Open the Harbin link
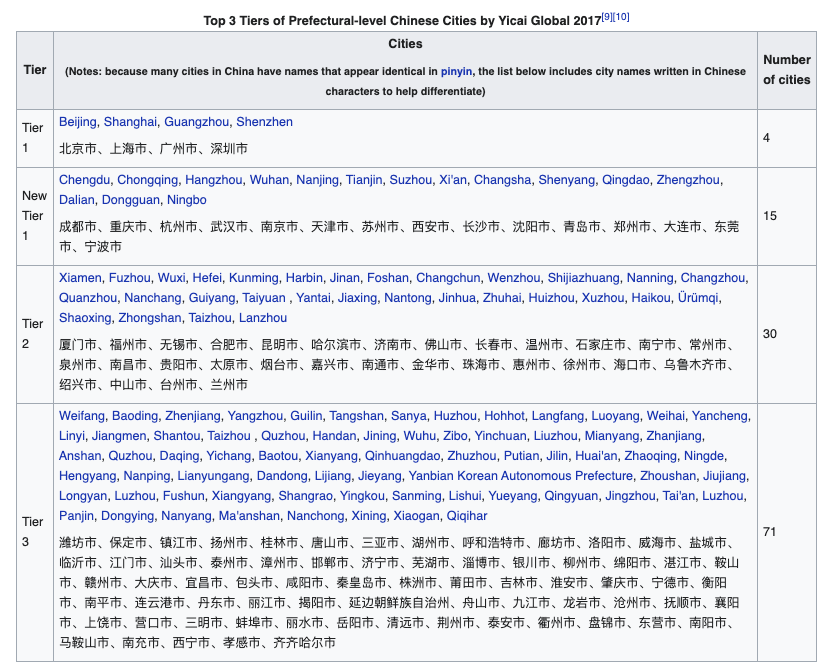This screenshot has height=669, width=829. 305,278
